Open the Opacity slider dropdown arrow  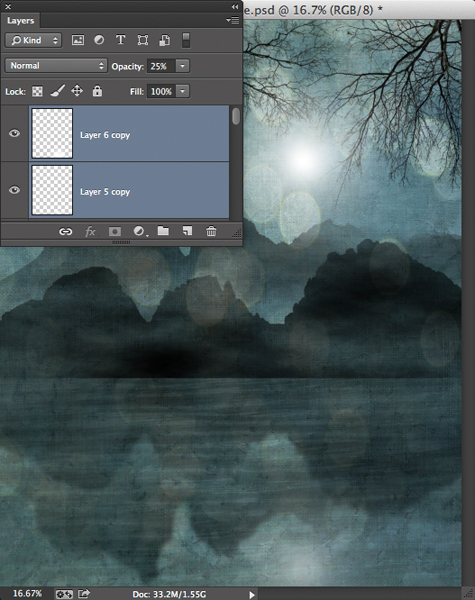coord(183,66)
